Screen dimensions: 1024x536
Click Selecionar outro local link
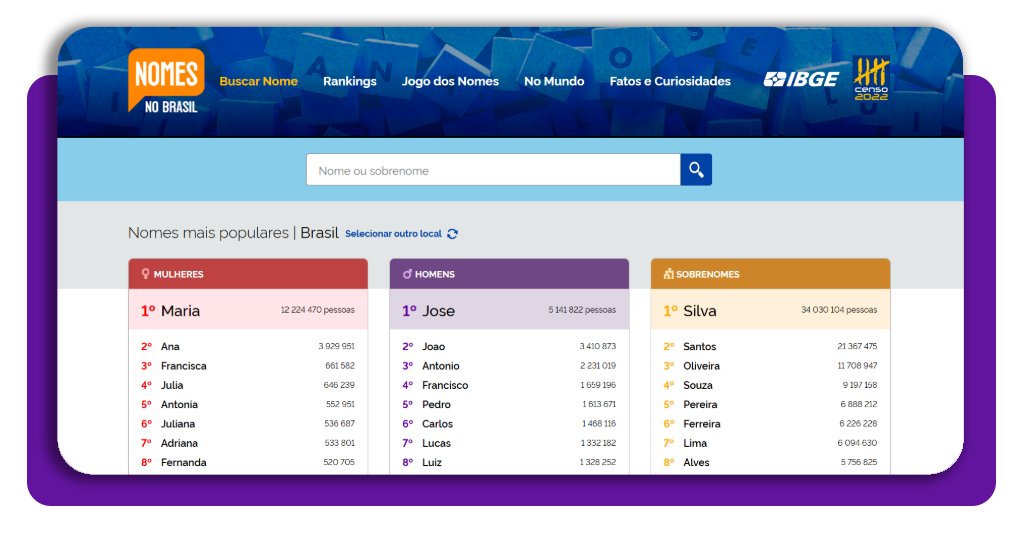393,234
